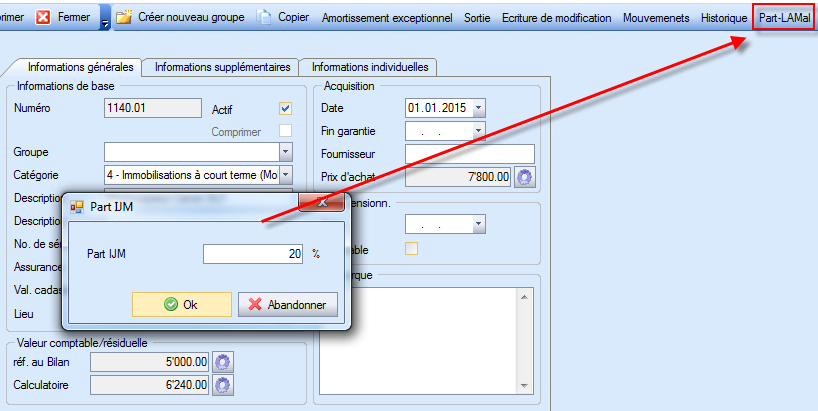The width and height of the screenshot is (818, 411).
Task: Open Historique from the toolbar
Action: [724, 18]
